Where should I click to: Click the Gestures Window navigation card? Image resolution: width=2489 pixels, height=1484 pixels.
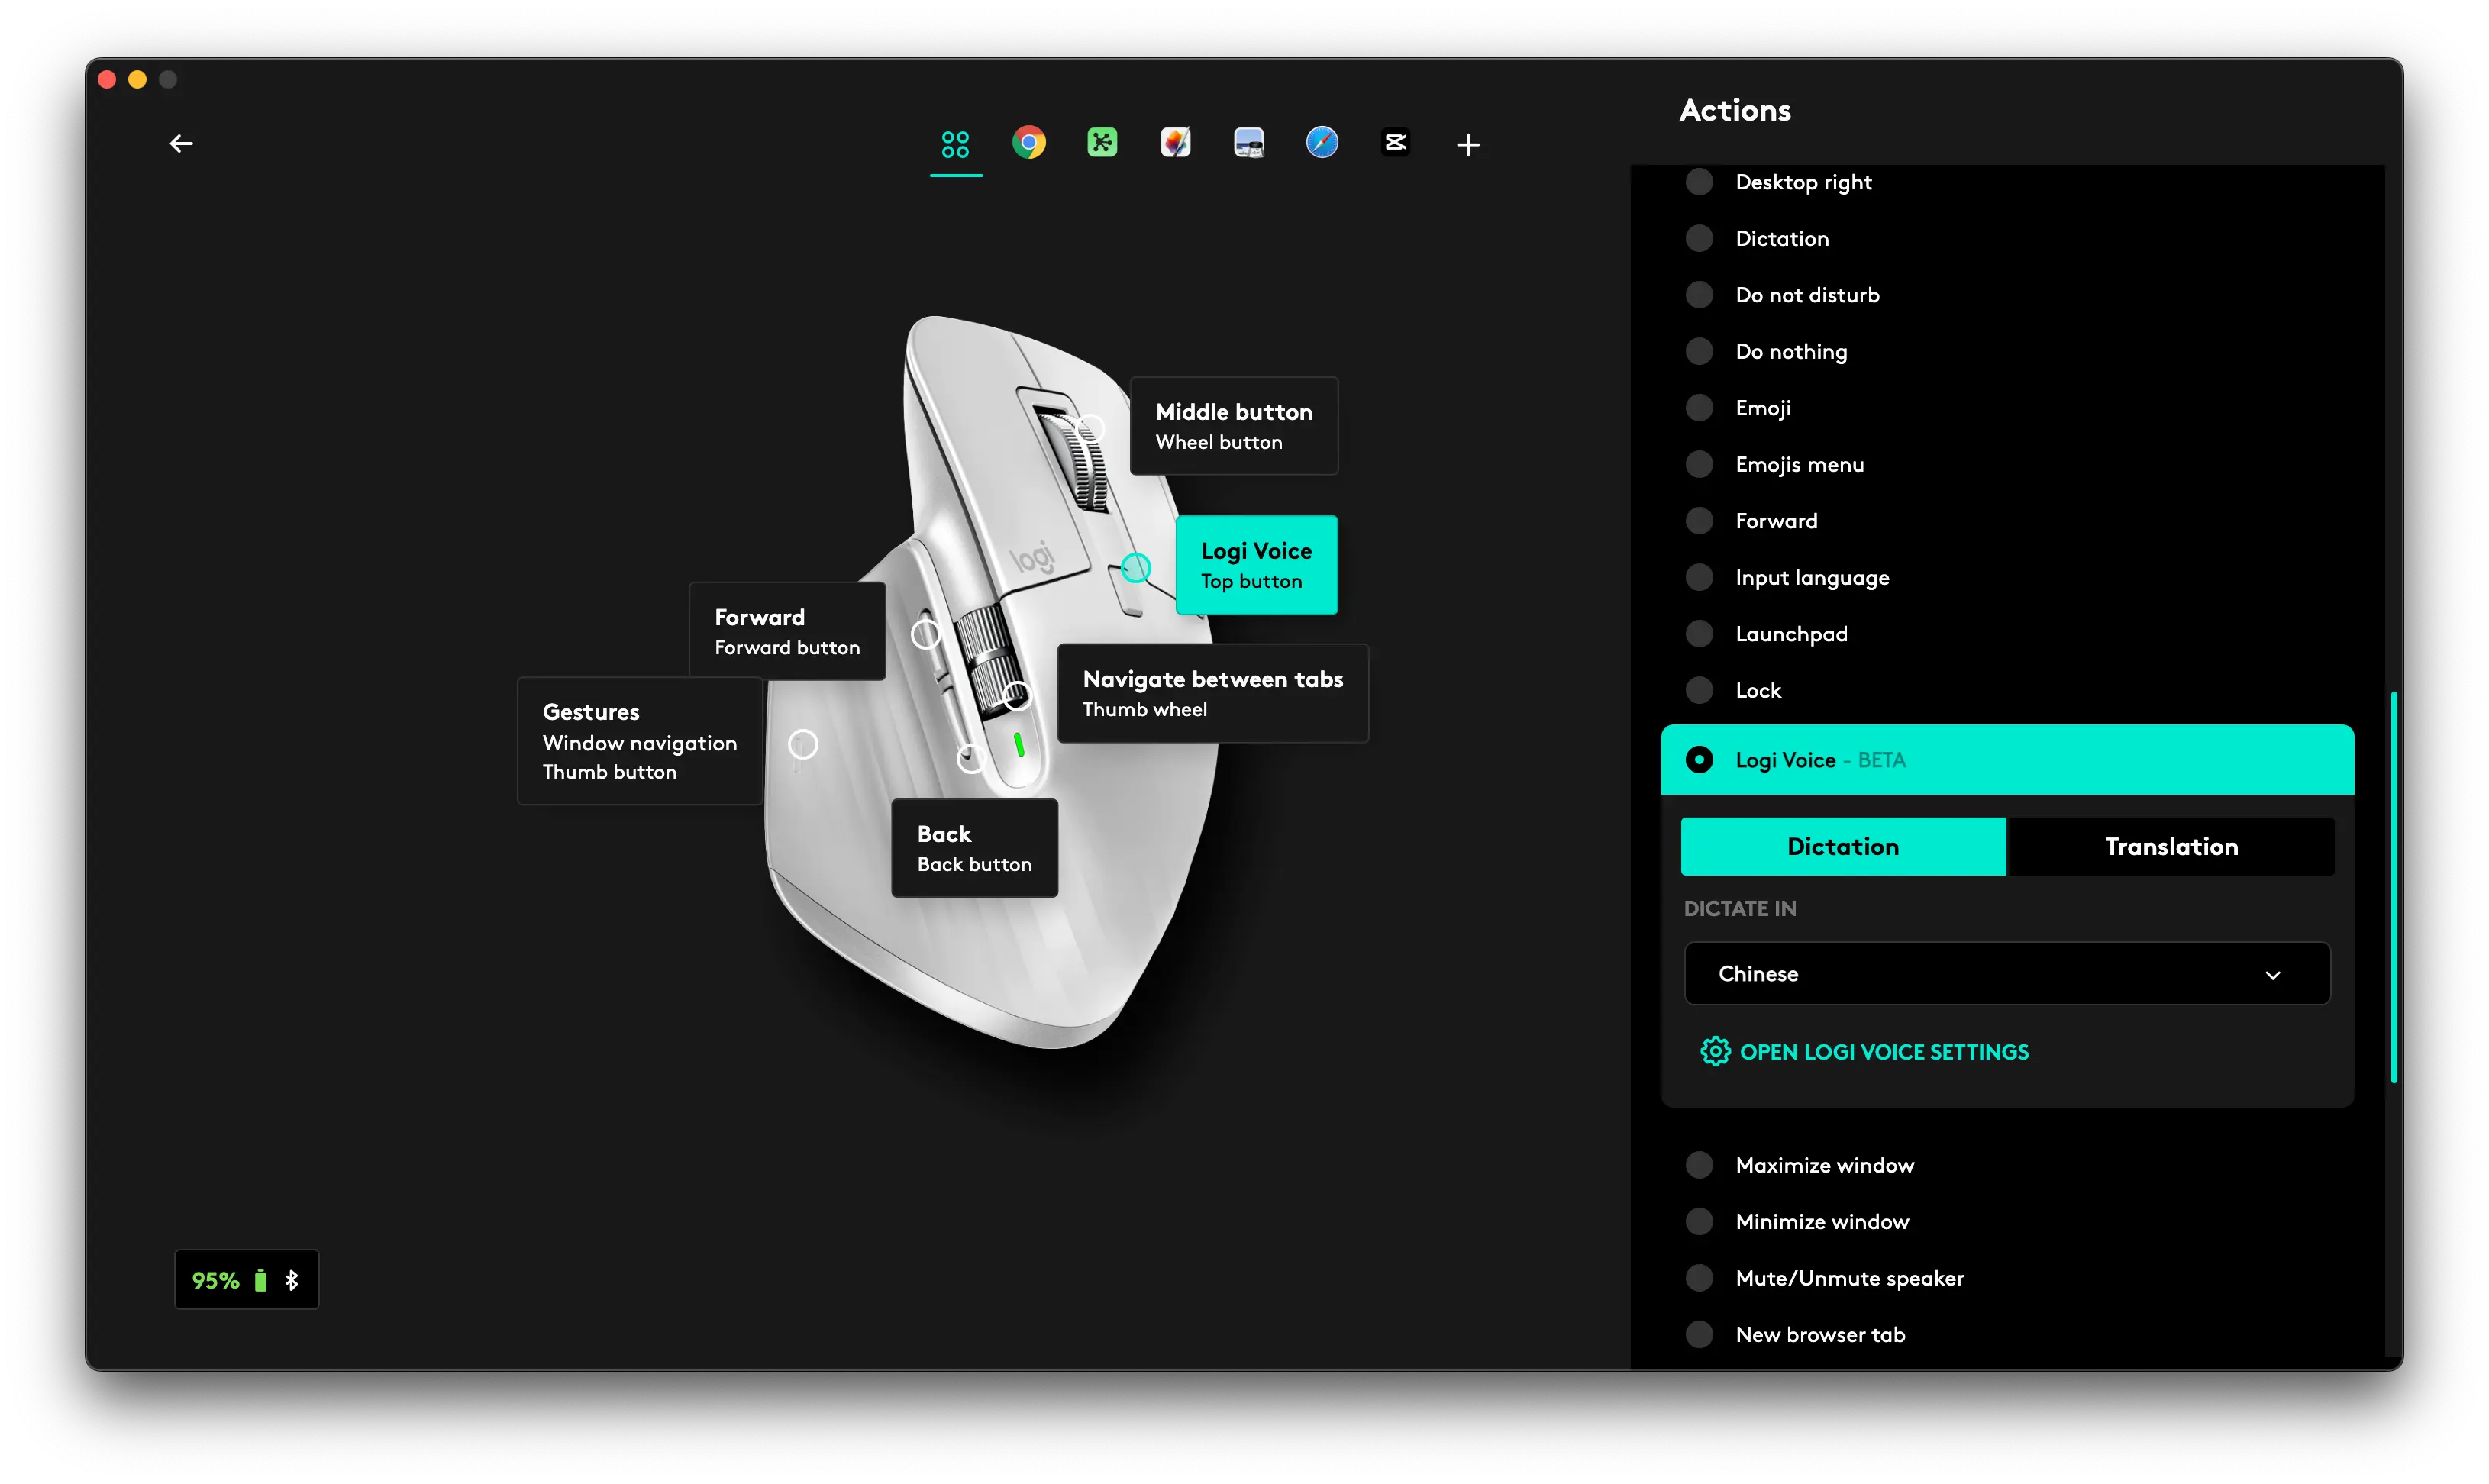pyautogui.click(x=640, y=741)
